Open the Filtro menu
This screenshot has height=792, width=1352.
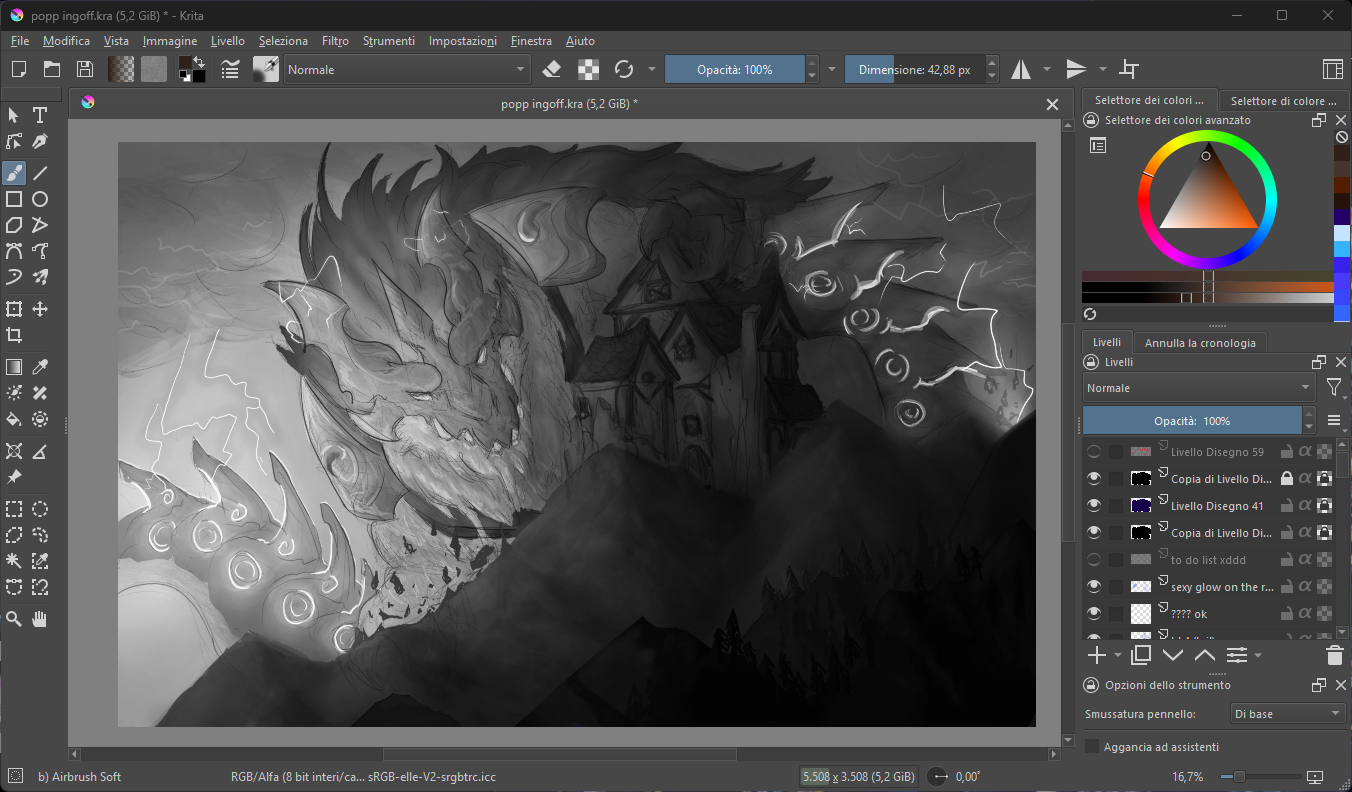point(335,41)
